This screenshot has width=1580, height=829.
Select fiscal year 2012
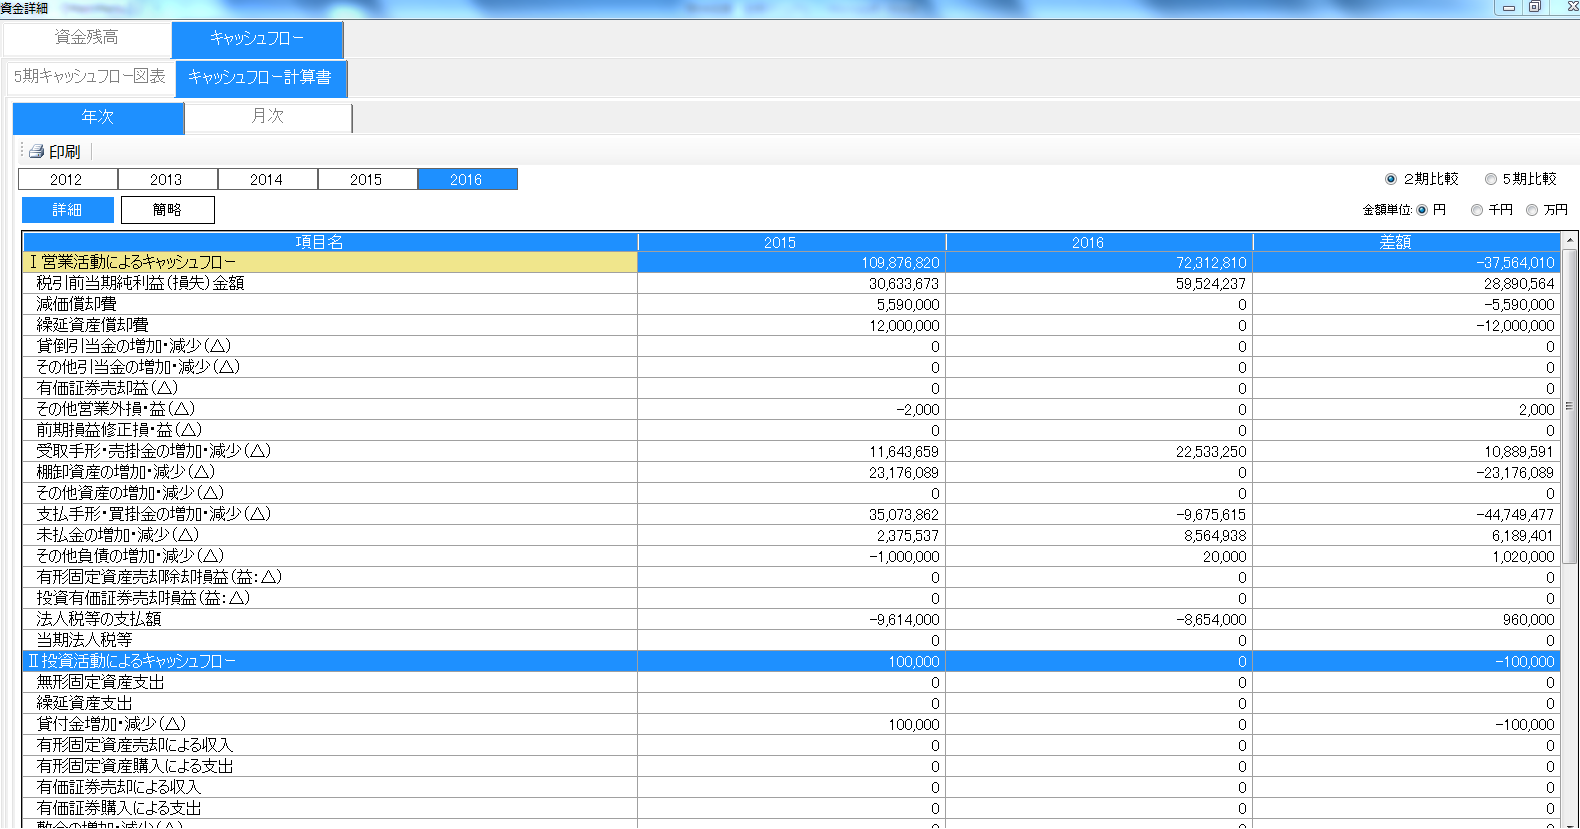coord(67,180)
